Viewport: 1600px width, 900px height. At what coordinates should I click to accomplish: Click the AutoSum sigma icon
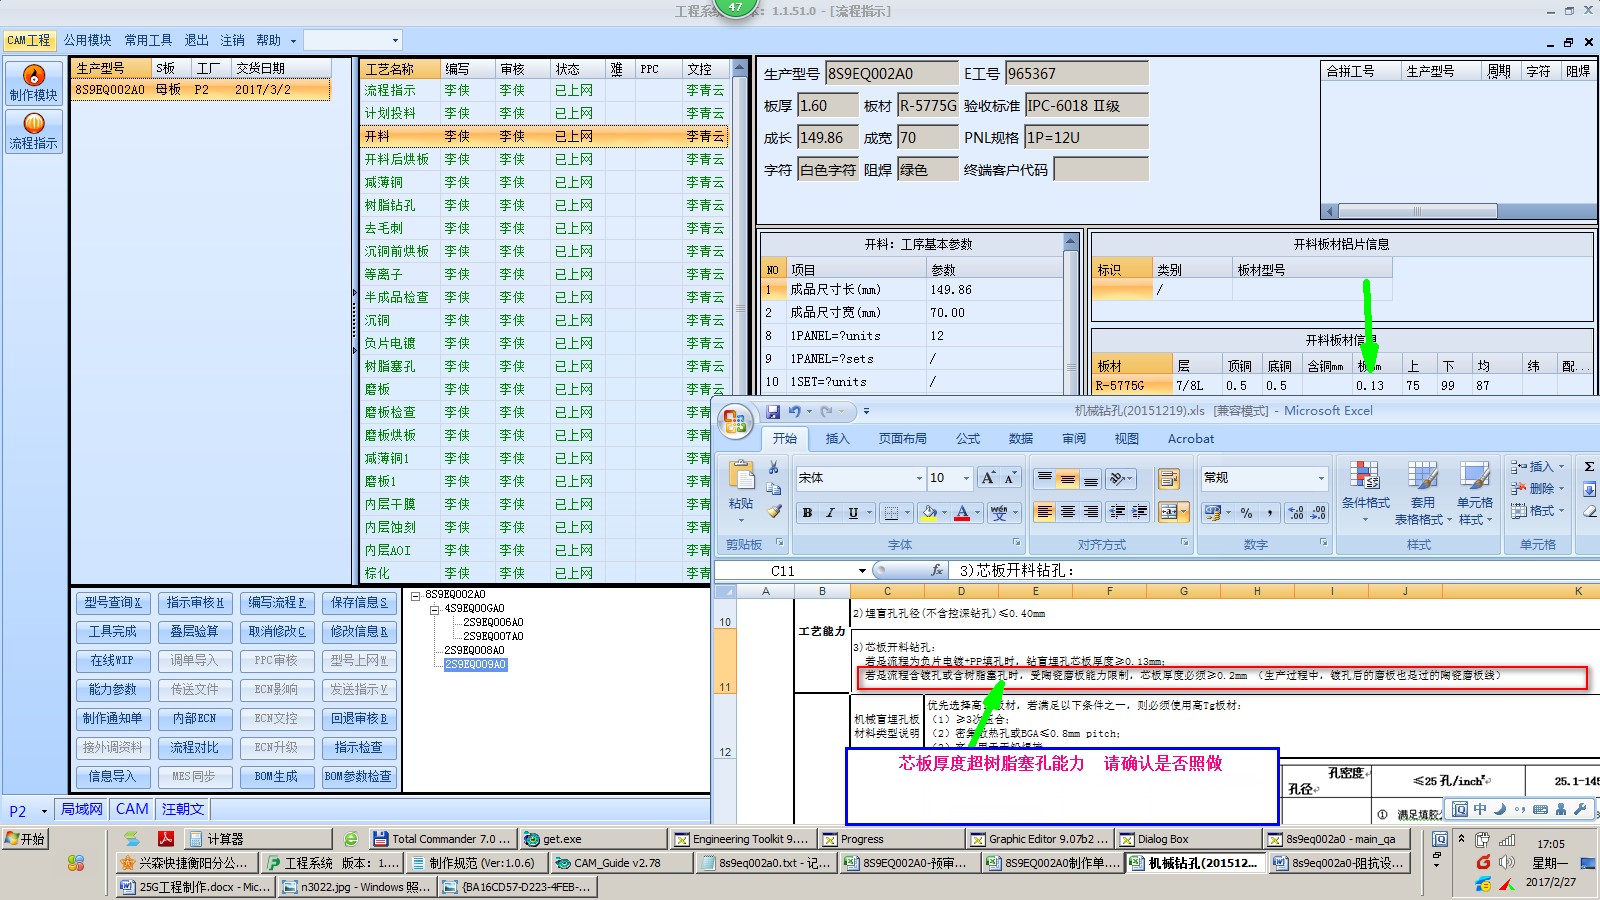[x=1589, y=466]
